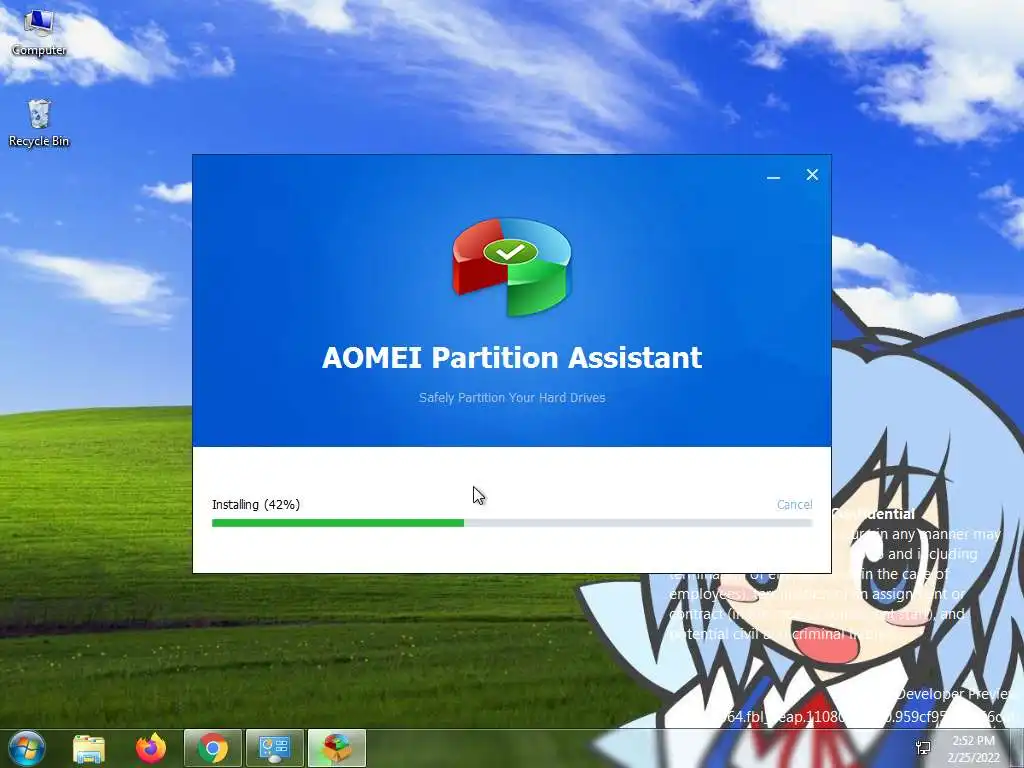This screenshot has width=1024, height=768.
Task: Switch to Google Chrome in the taskbar
Action: 212,748
